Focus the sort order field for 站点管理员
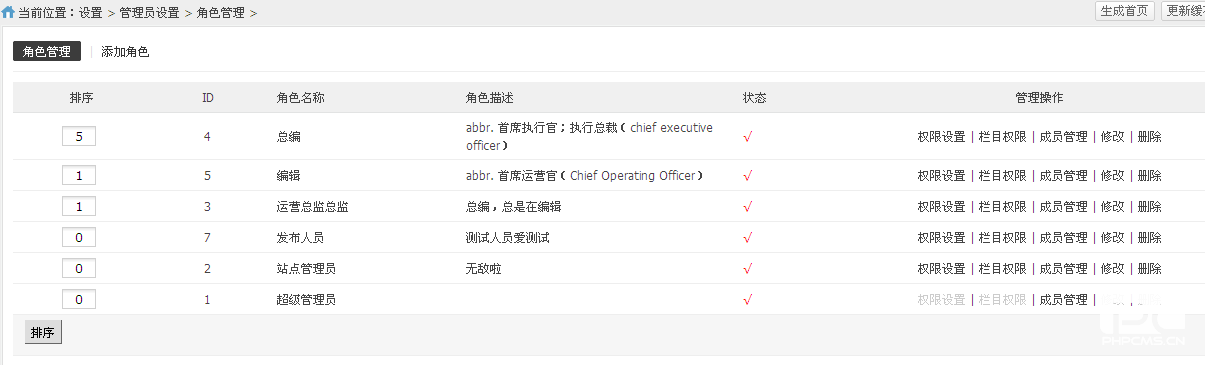The height and width of the screenshot is (365, 1205). click(79, 269)
